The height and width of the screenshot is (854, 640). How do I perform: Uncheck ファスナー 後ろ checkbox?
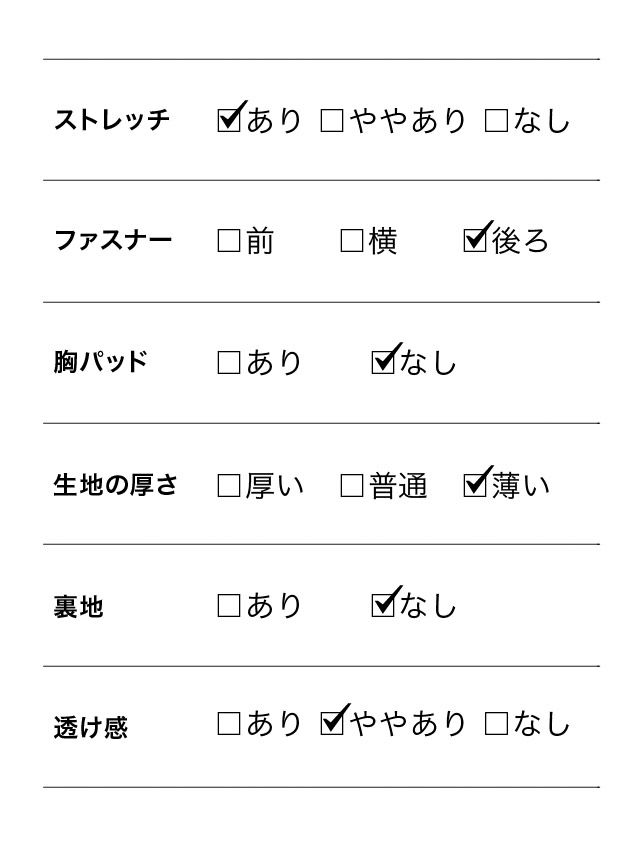[x=475, y=242]
